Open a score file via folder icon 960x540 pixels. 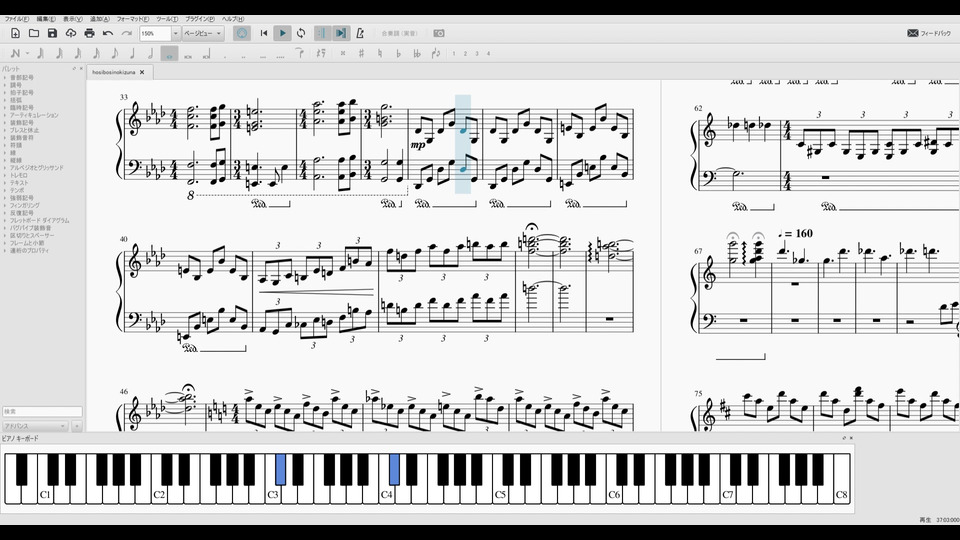click(x=34, y=33)
